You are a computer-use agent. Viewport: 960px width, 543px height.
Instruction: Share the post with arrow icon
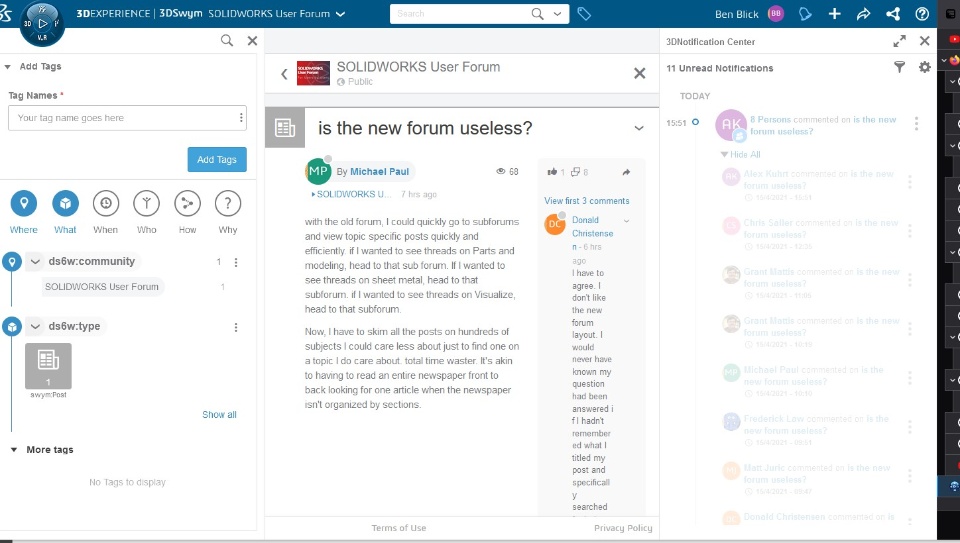(626, 172)
